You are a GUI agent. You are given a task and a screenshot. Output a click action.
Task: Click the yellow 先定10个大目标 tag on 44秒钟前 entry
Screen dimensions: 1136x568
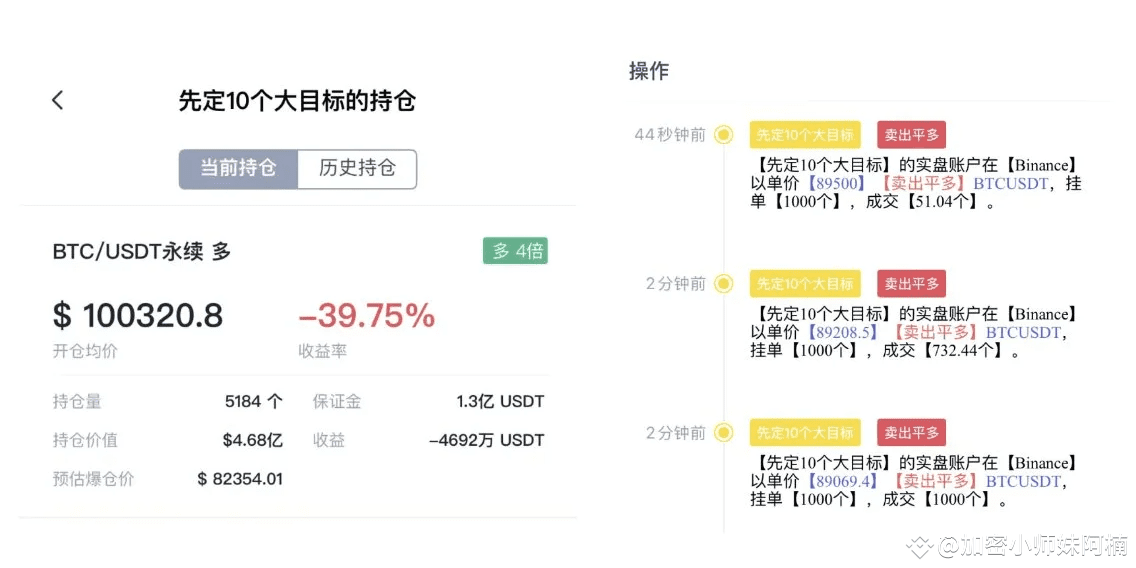pyautogui.click(x=805, y=135)
